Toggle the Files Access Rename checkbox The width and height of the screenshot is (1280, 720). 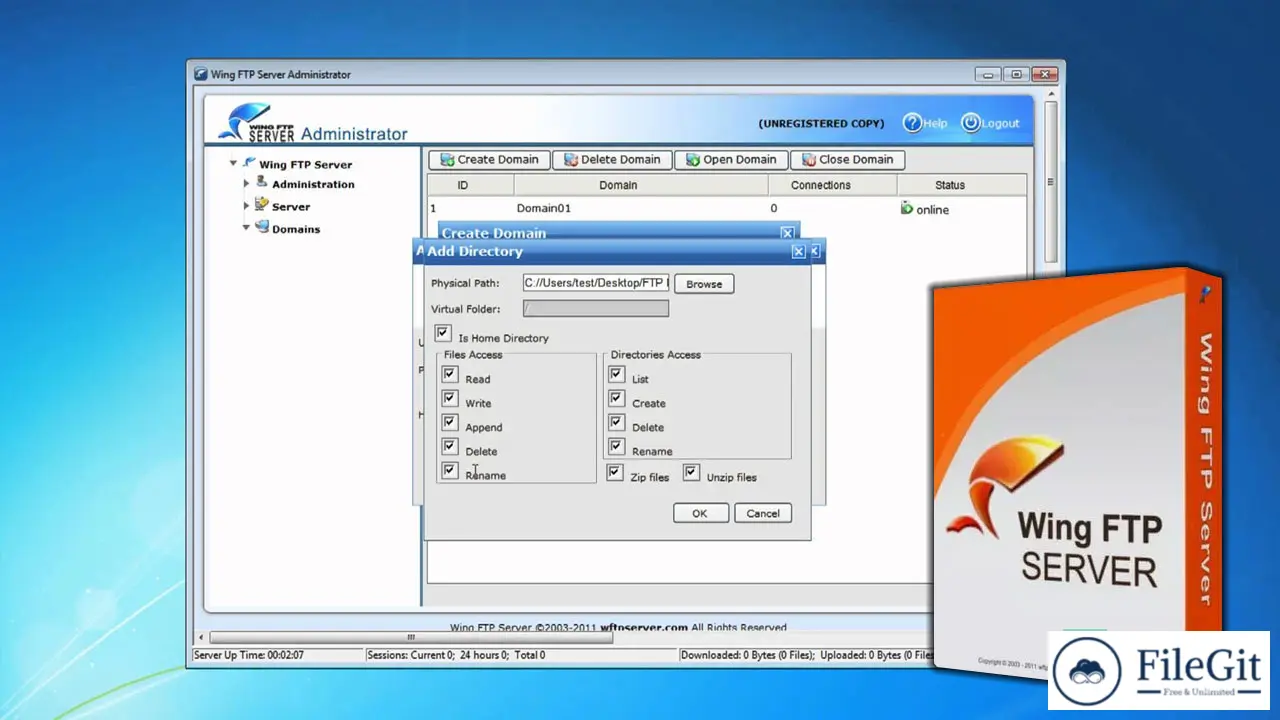point(450,470)
